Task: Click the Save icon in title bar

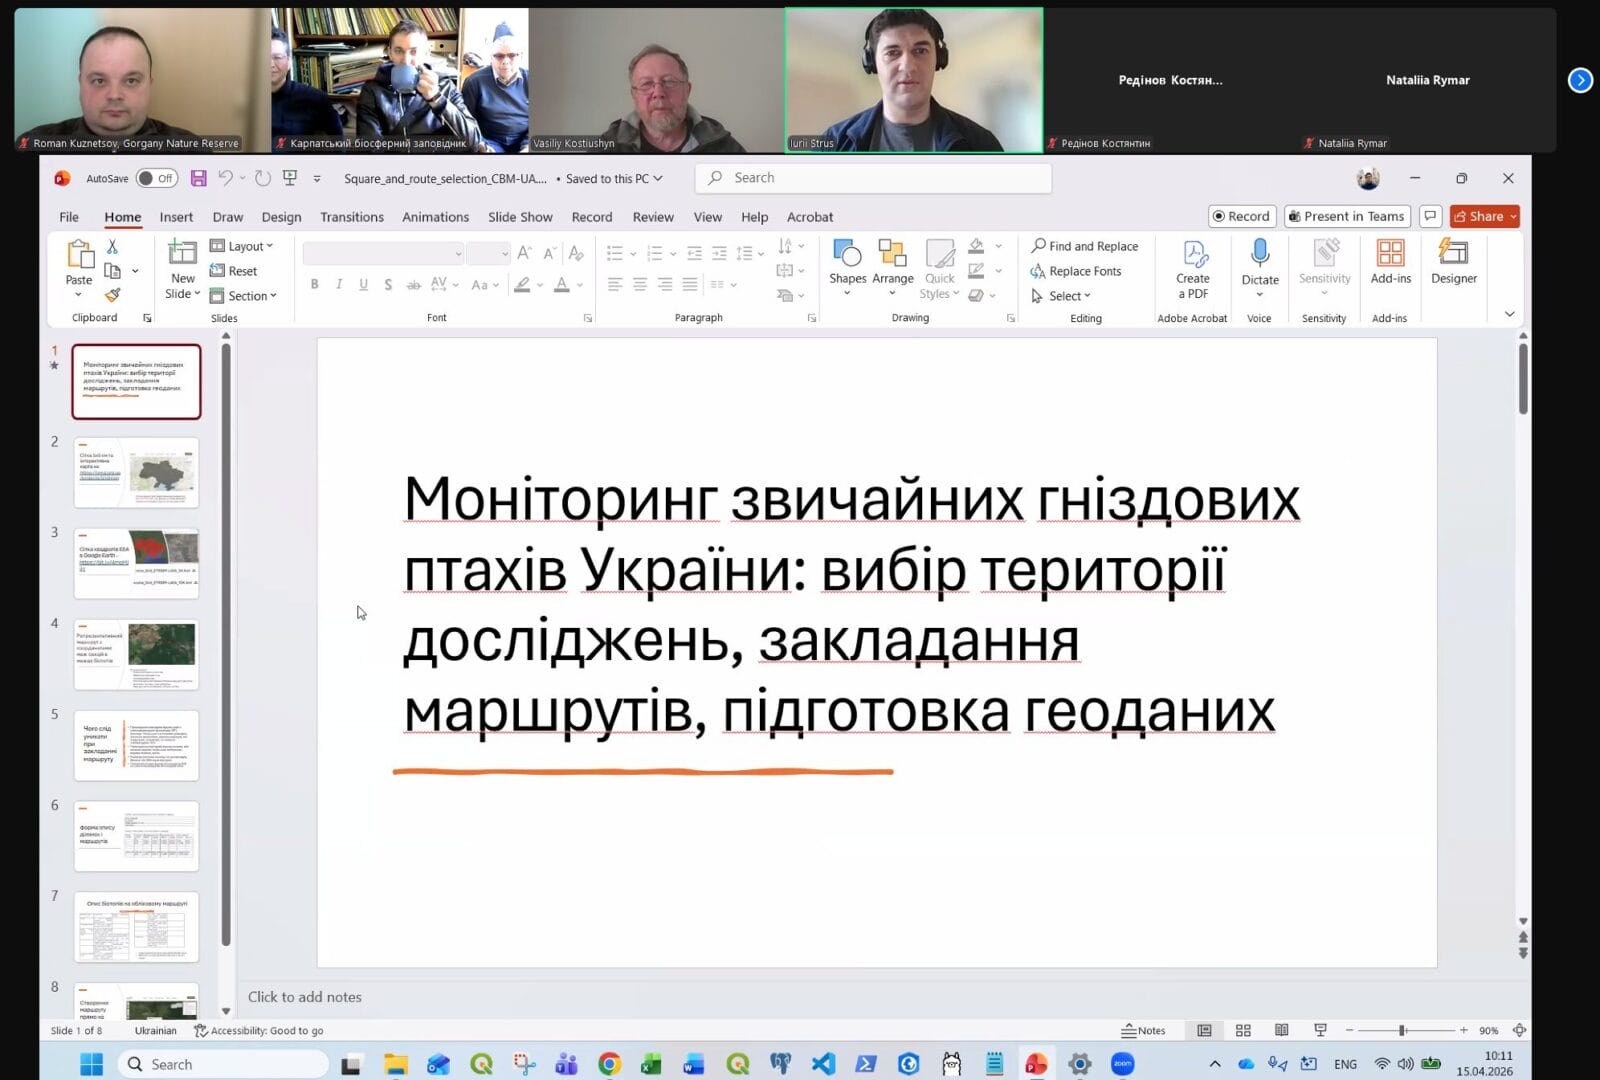Action: [x=198, y=178]
